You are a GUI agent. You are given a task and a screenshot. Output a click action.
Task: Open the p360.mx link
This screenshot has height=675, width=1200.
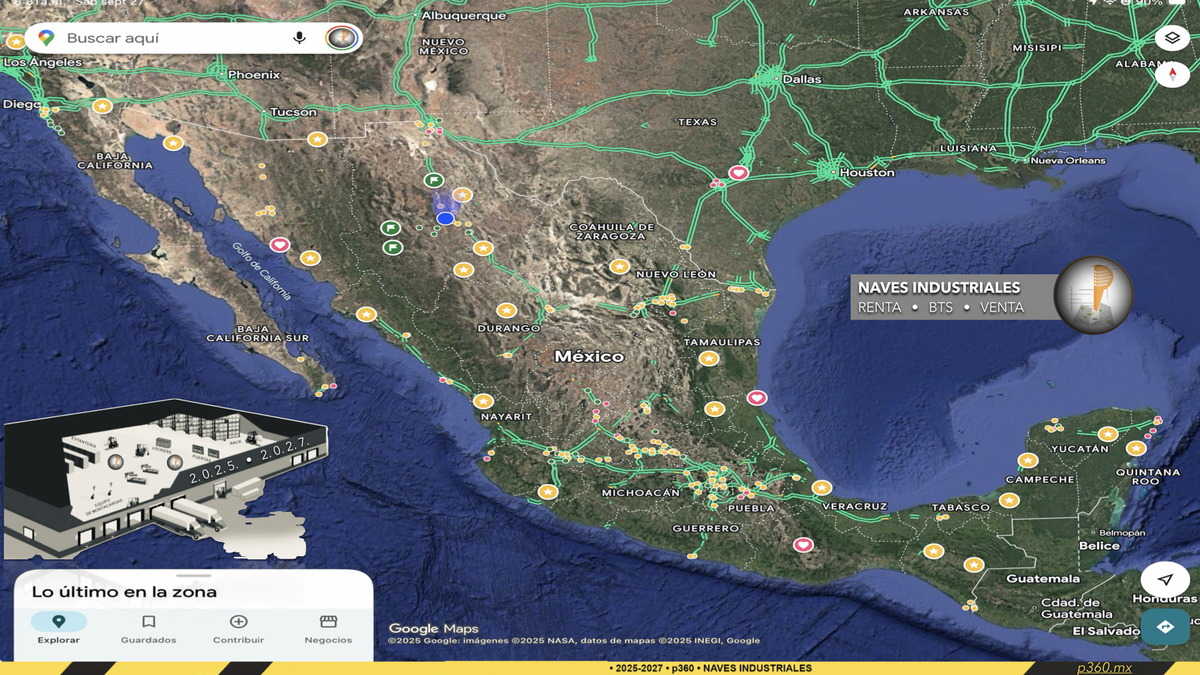1104,667
